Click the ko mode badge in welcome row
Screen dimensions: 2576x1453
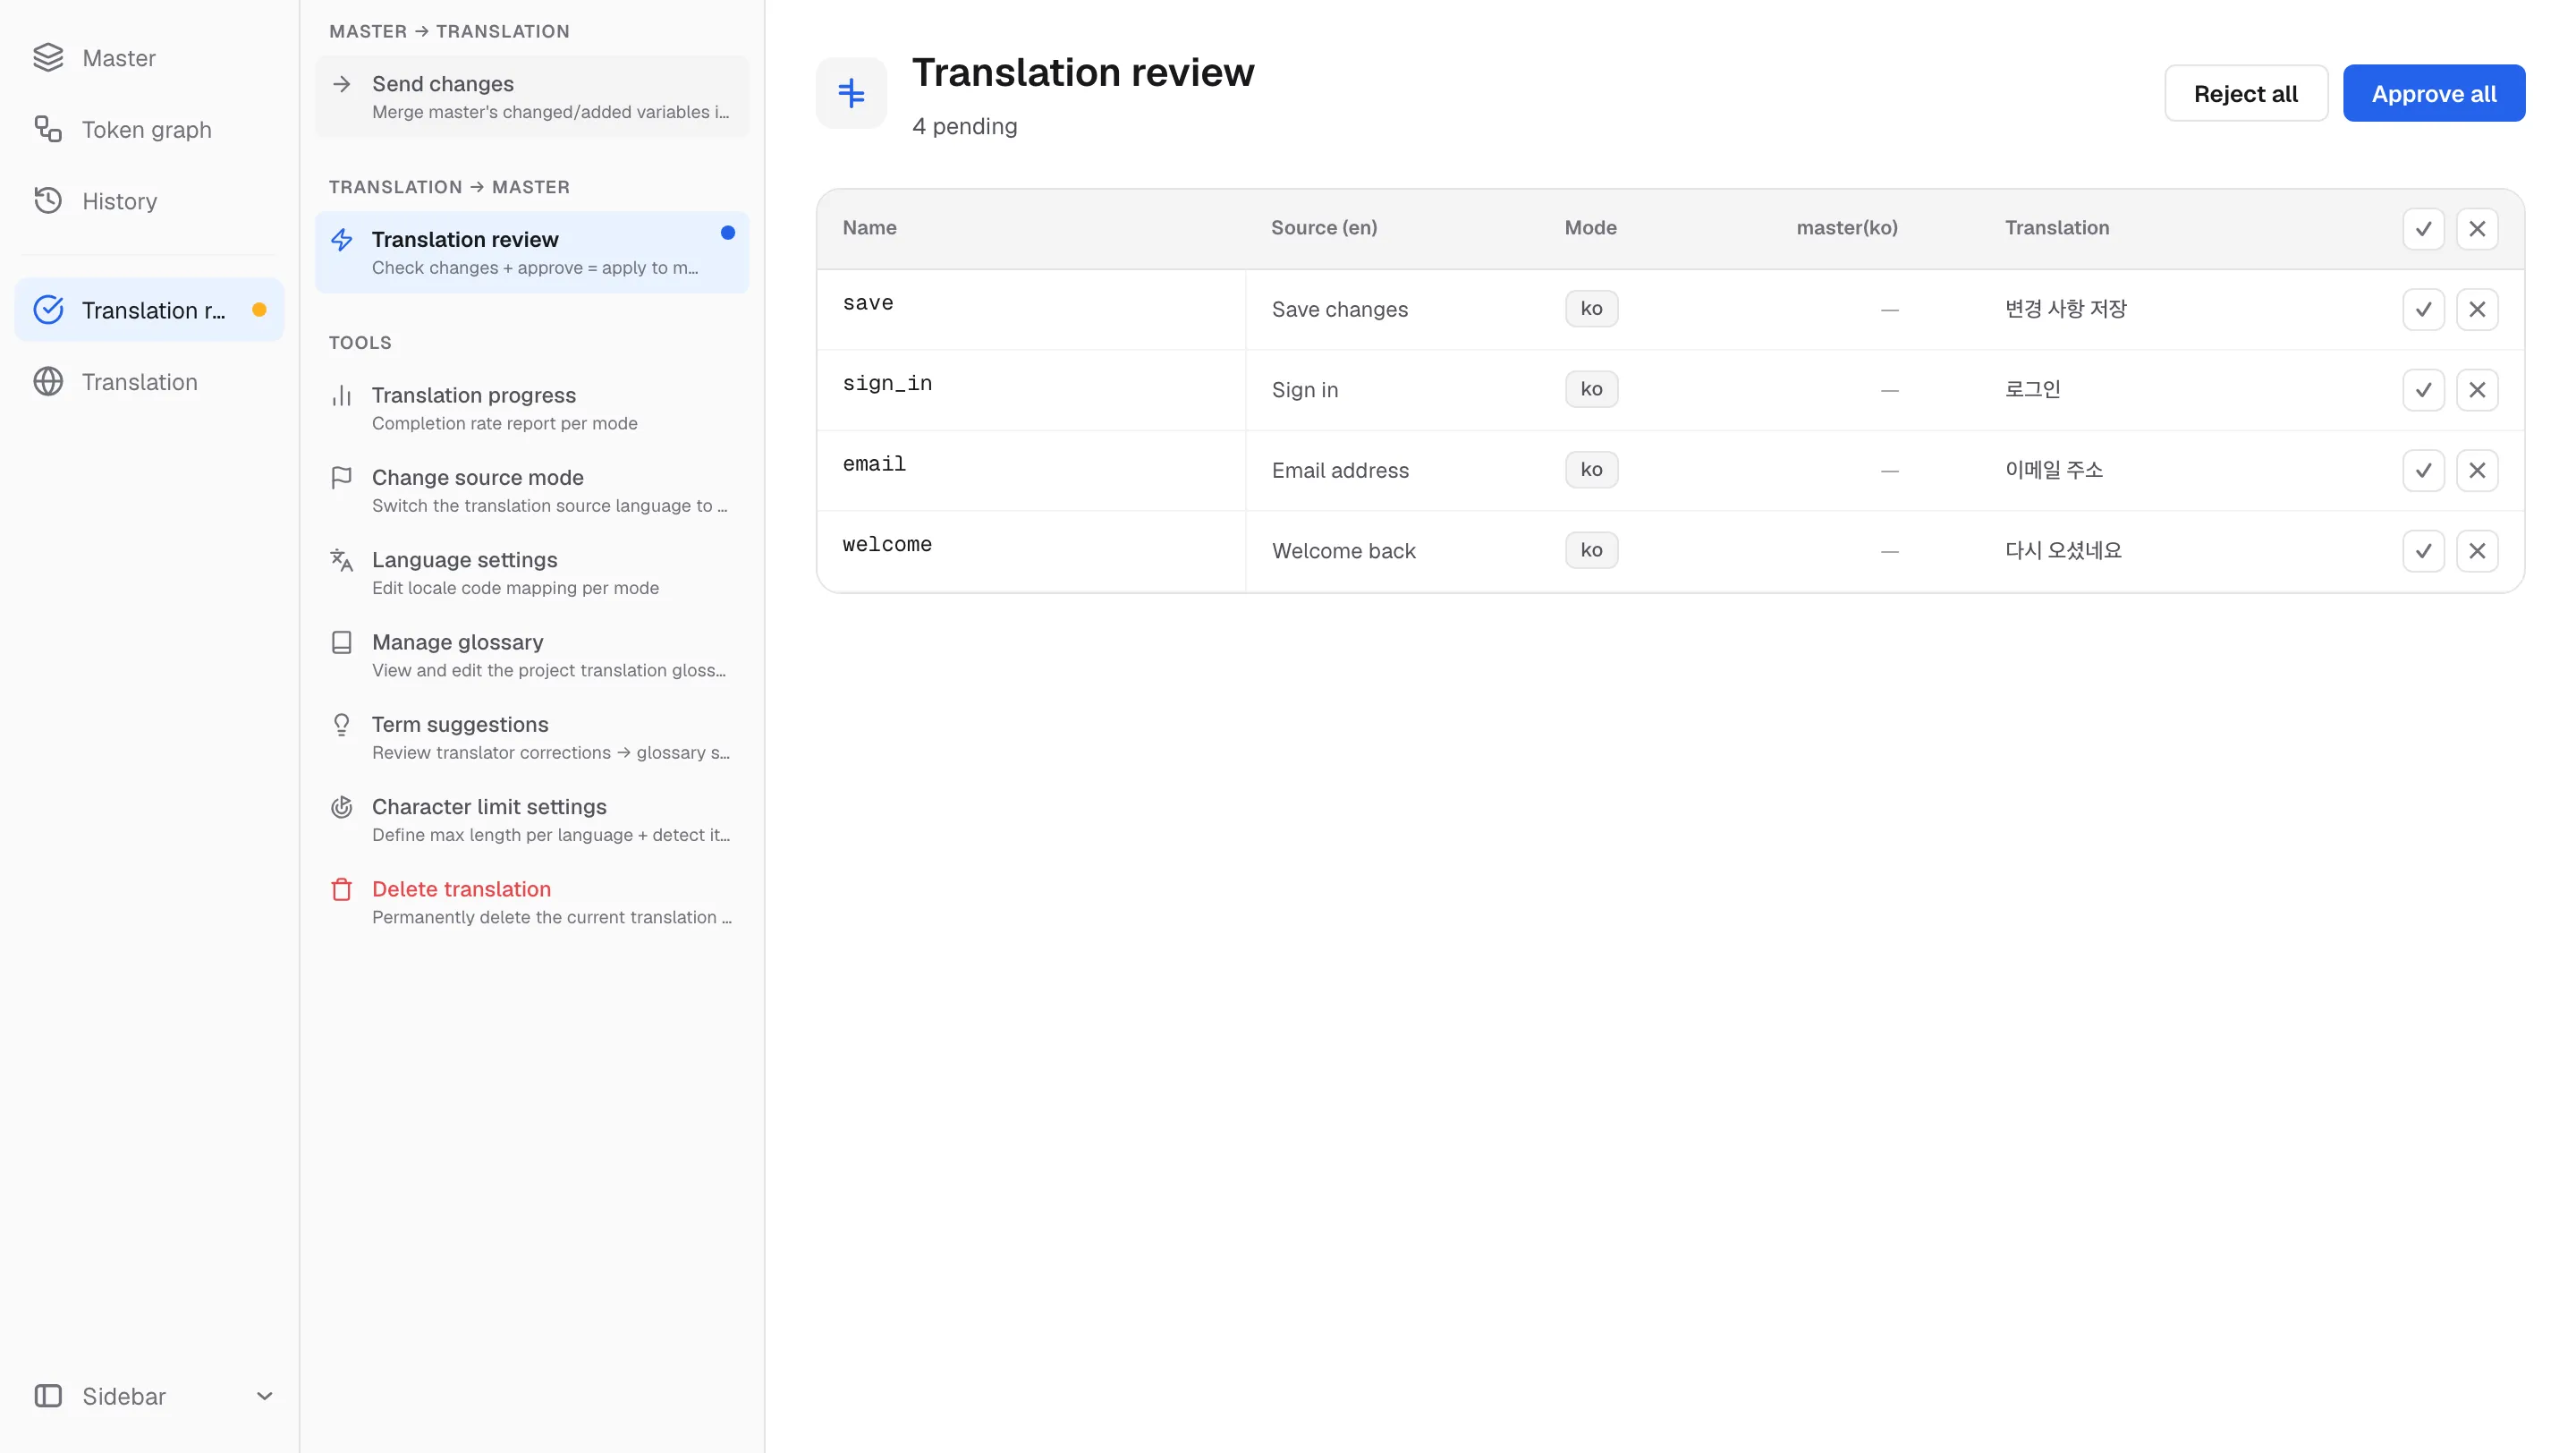(1591, 550)
